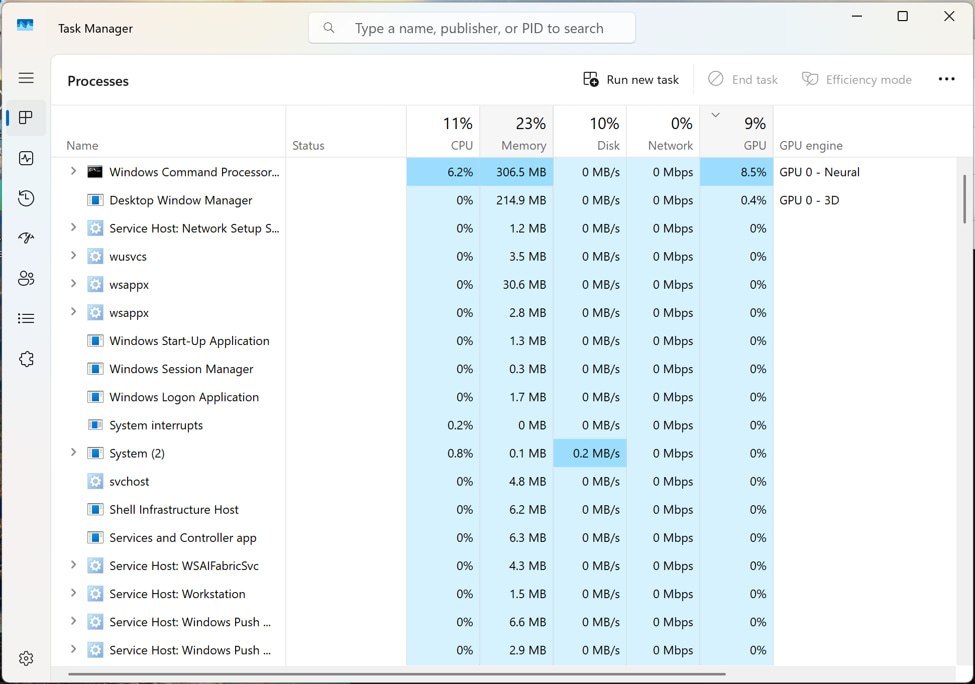This screenshot has width=975, height=684.
Task: Select the Desktop Window Manager row name
Action: tap(181, 200)
